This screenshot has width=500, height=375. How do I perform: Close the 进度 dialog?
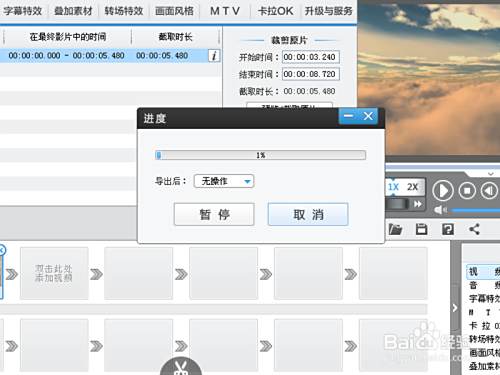pos(368,116)
